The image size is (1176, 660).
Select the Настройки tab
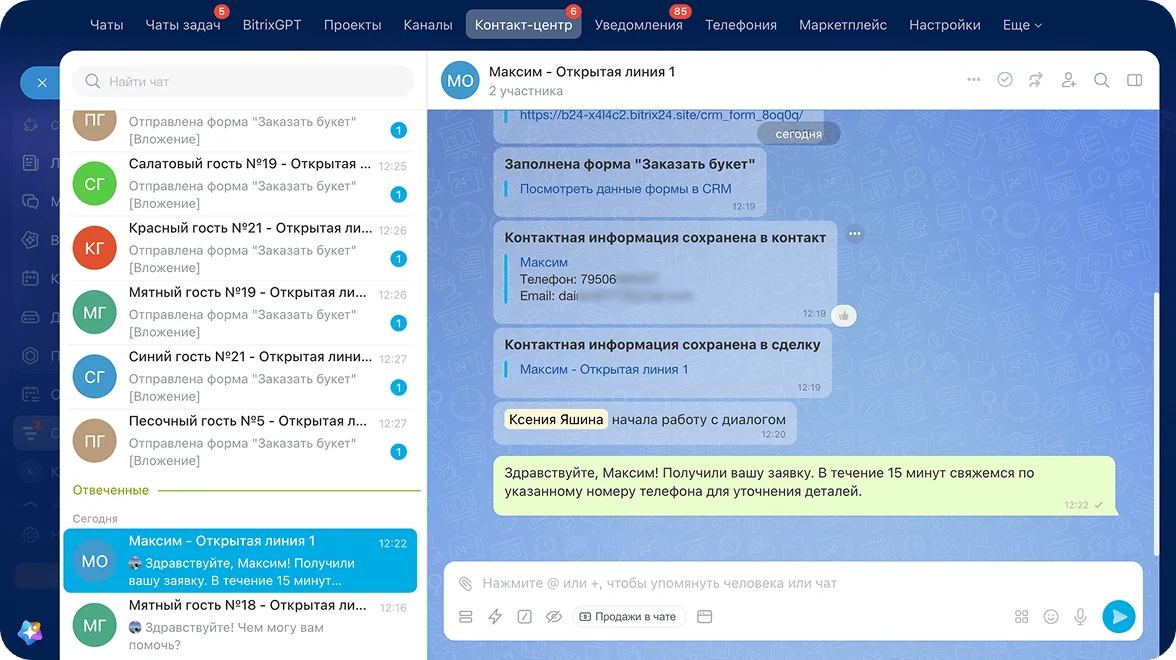tap(944, 25)
